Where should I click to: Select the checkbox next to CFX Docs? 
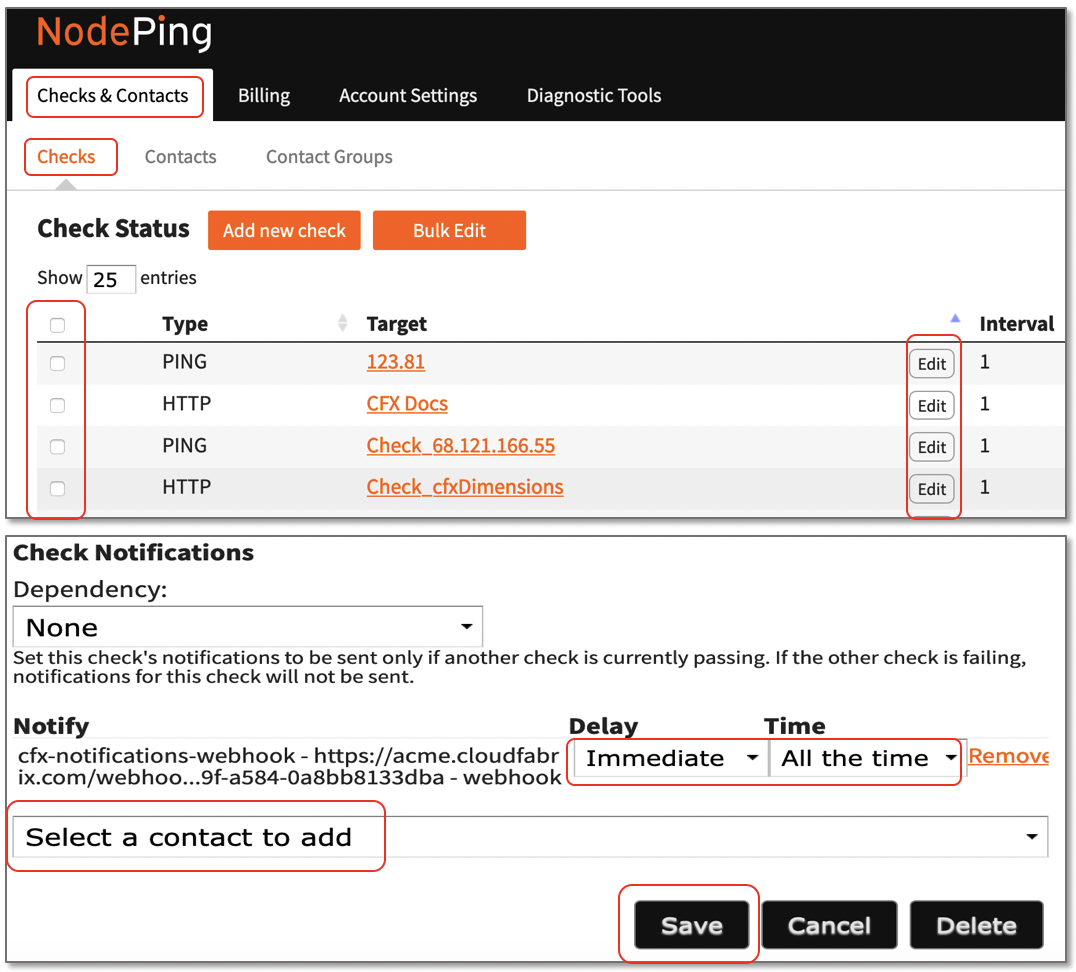click(58, 405)
